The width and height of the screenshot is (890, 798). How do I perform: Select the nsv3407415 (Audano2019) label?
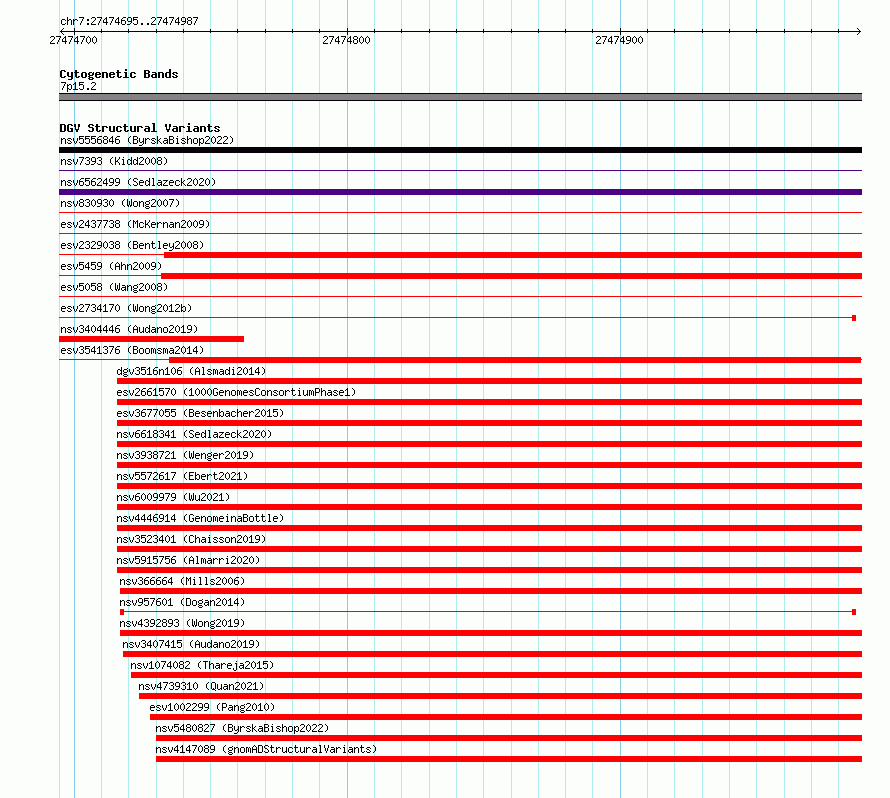tap(191, 644)
